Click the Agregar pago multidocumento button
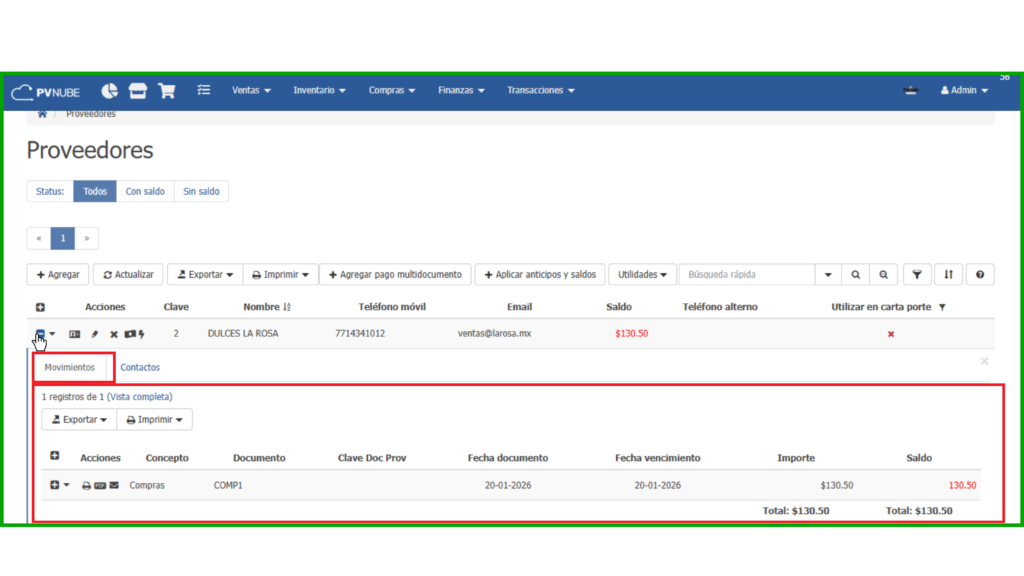This screenshot has width=1024, height=576. click(395, 274)
